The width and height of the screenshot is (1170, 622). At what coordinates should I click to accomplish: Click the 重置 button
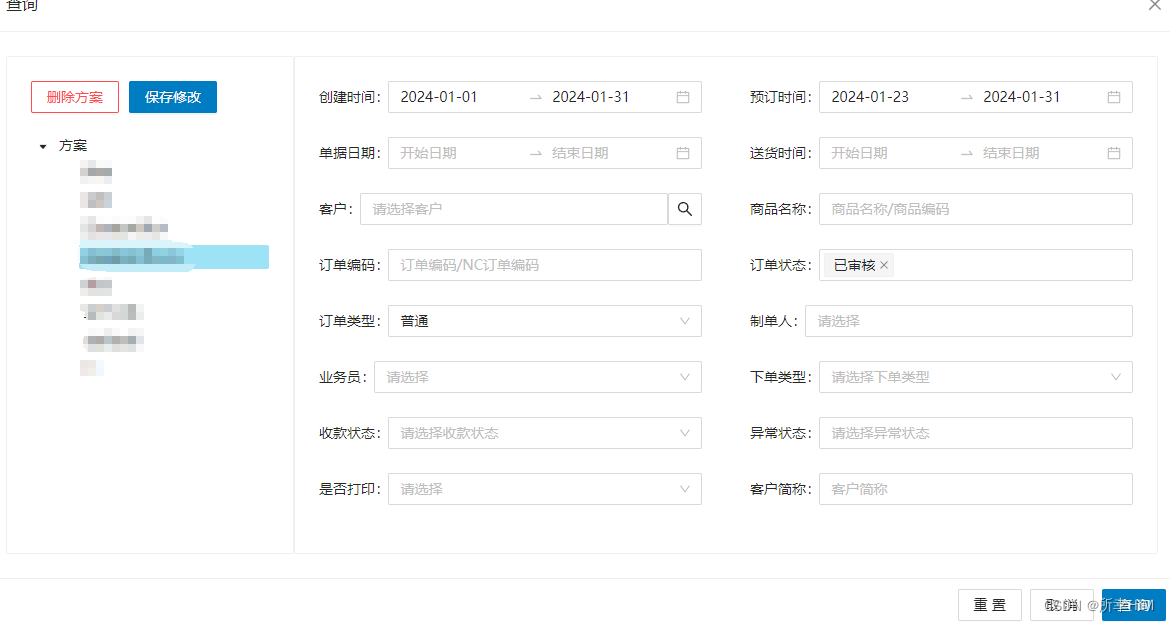[x=989, y=604]
